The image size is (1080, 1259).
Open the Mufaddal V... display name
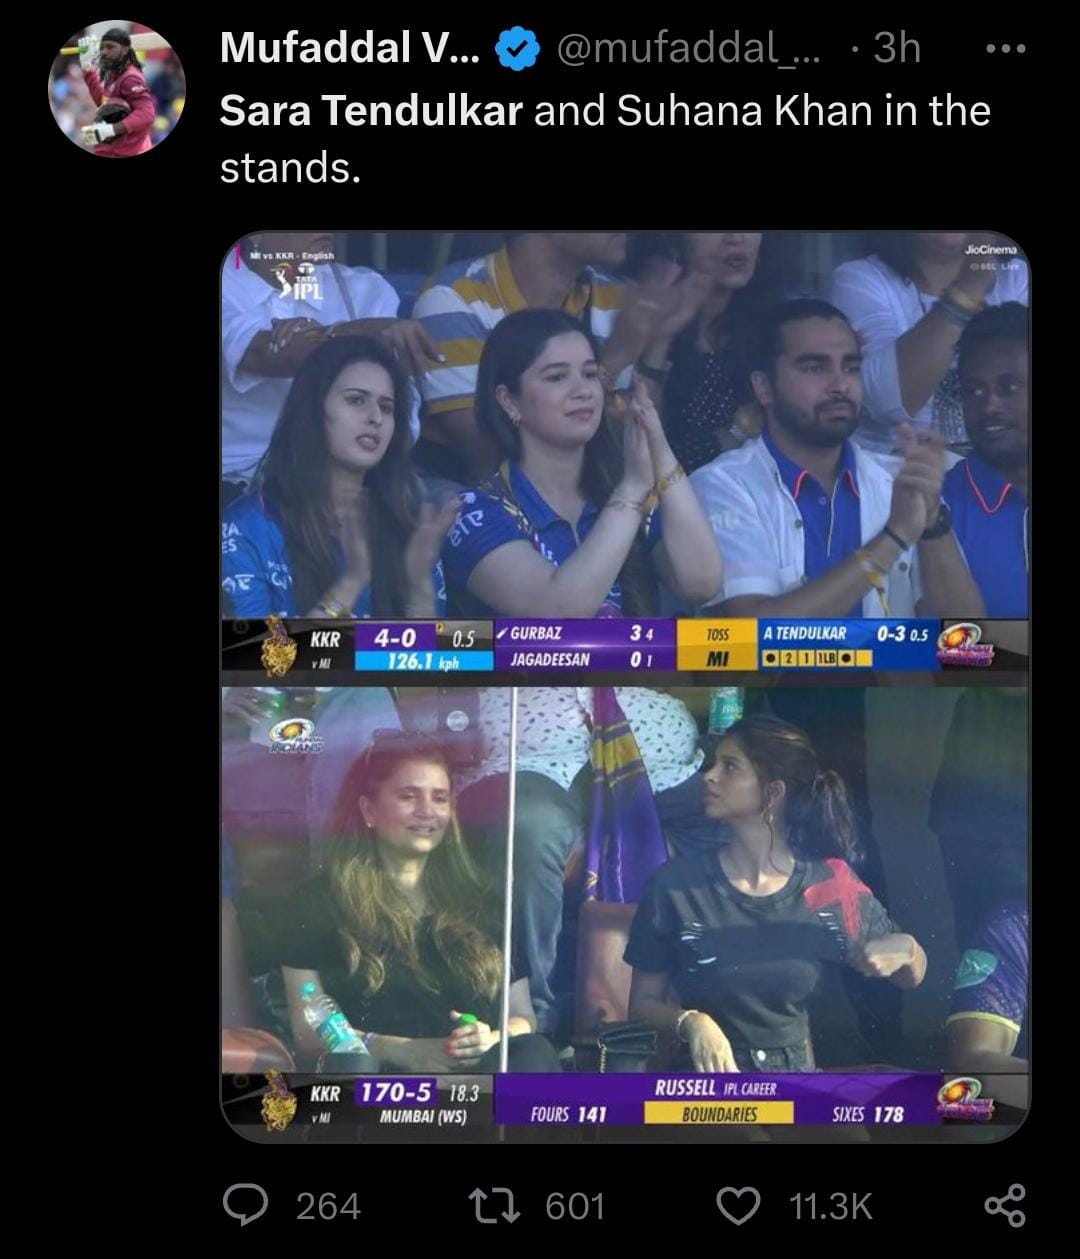[x=349, y=49]
